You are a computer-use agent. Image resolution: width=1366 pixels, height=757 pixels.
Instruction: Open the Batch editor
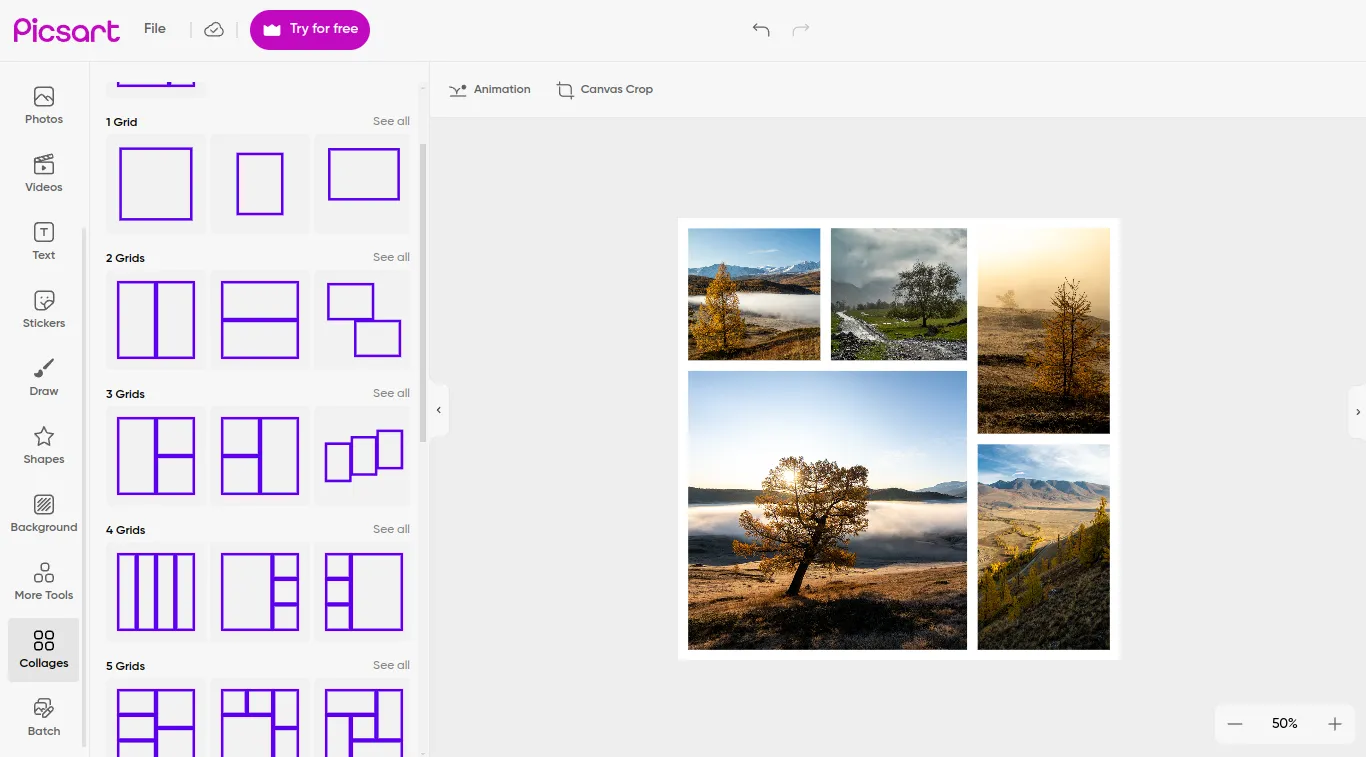click(x=43, y=717)
